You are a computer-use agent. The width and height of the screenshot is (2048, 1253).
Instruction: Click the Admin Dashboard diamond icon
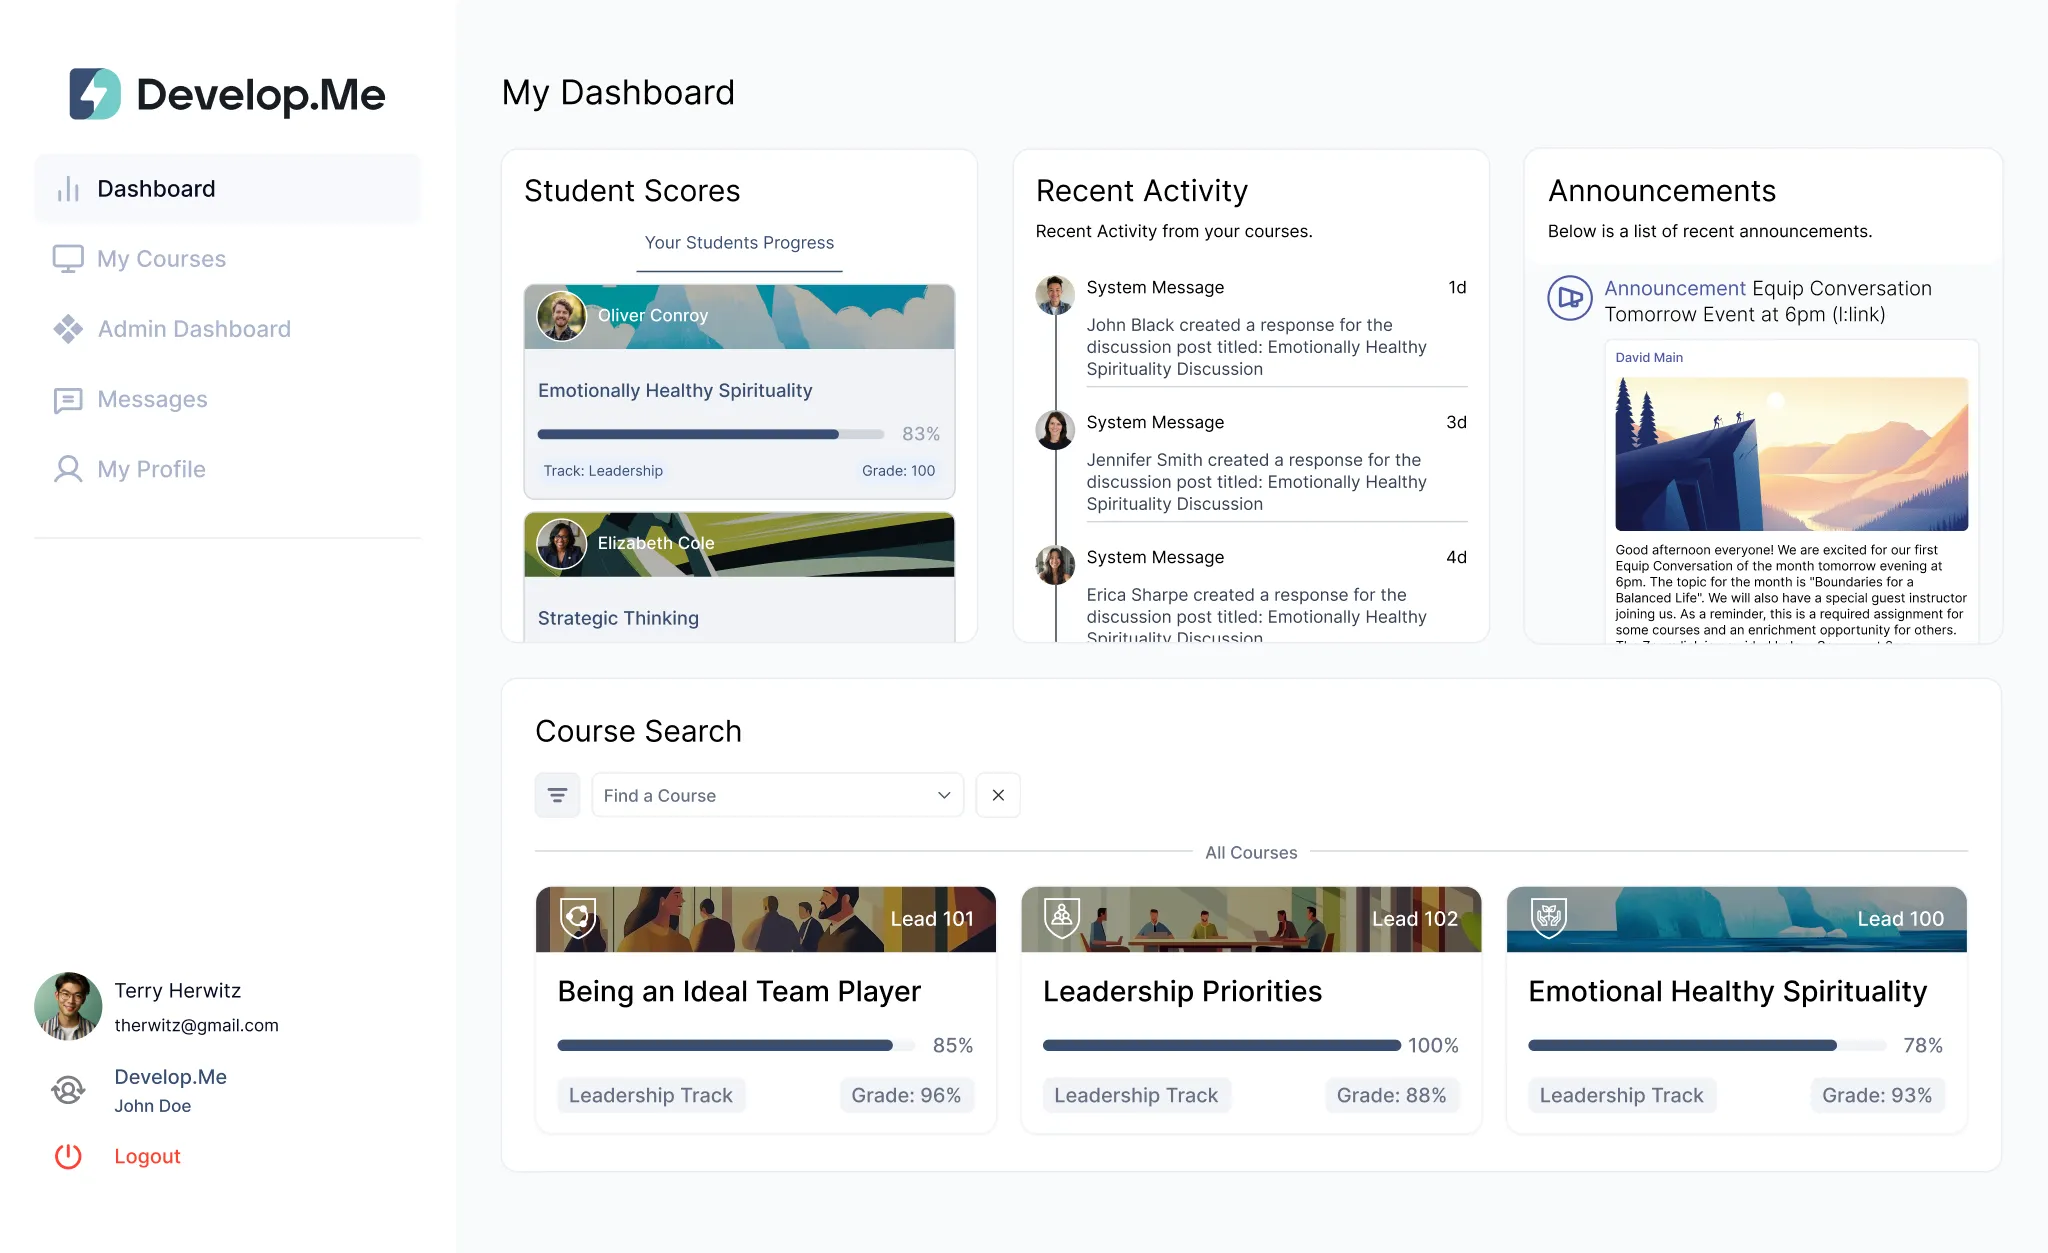[67, 329]
